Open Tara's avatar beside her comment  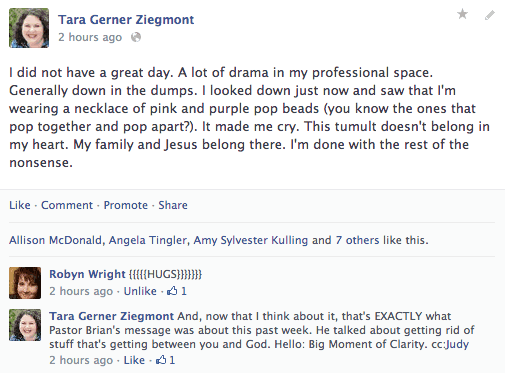[25, 325]
